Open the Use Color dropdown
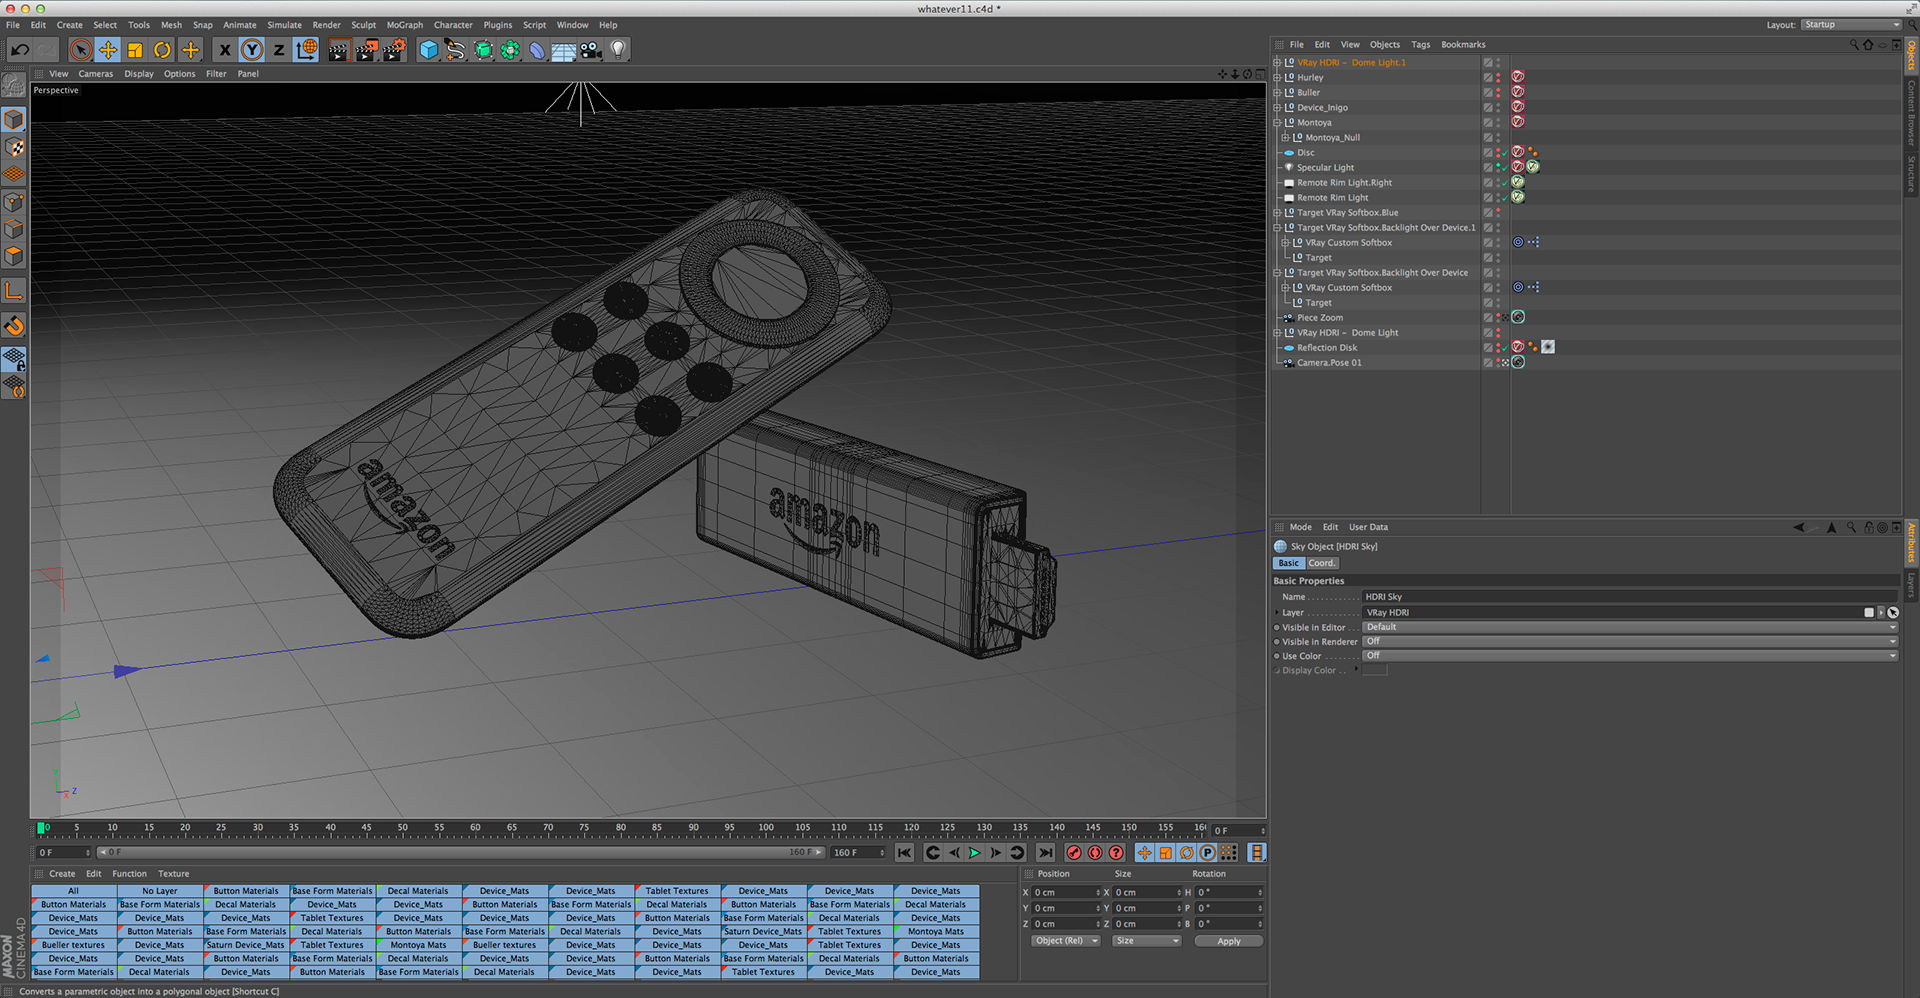1920x998 pixels. click(x=1630, y=655)
